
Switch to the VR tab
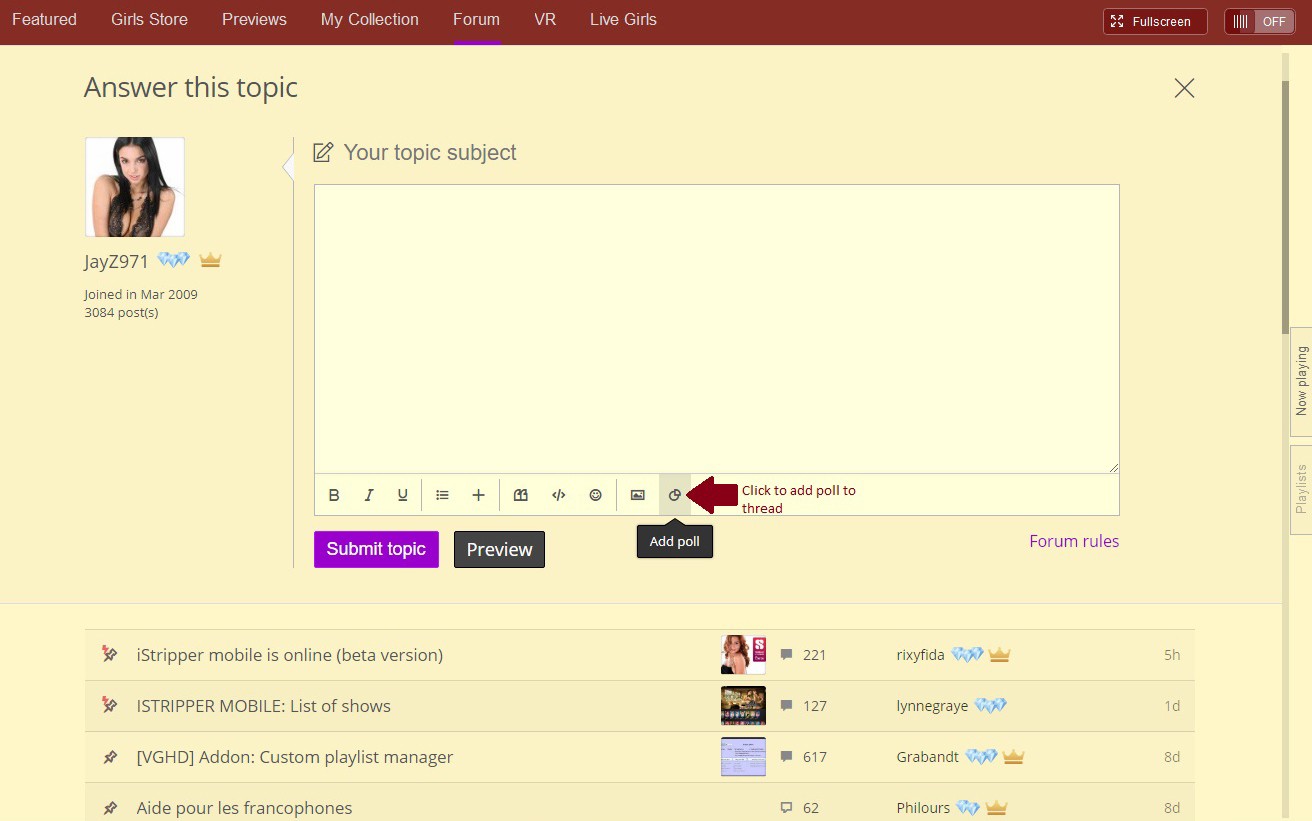pos(544,20)
